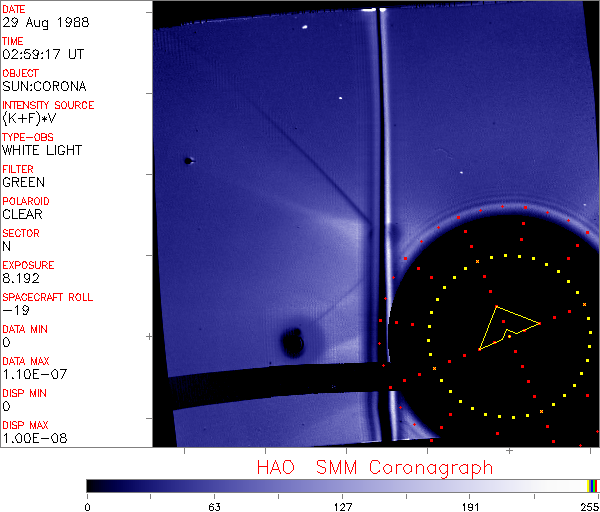Click the small dark spot in the upper-left image area

click(x=187, y=160)
